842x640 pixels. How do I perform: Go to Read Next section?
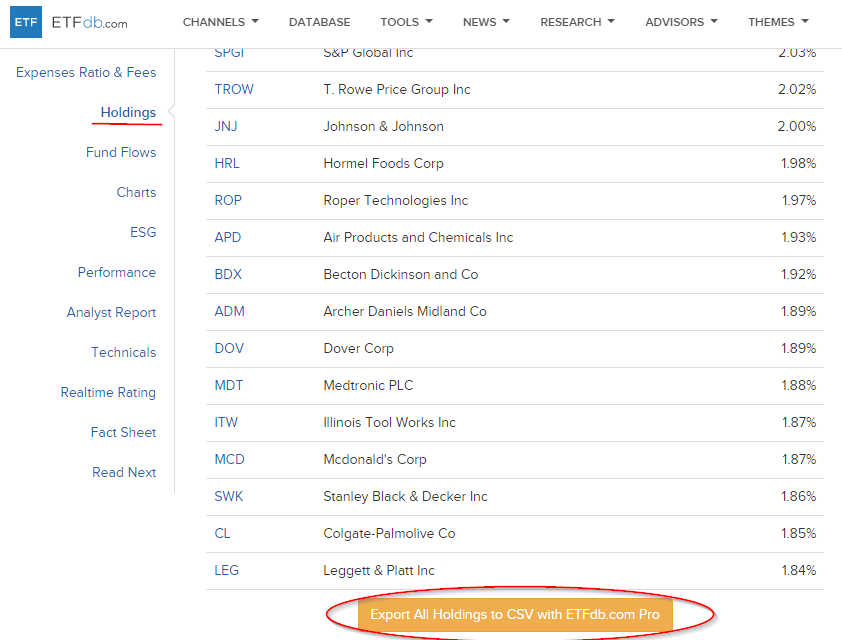point(124,472)
